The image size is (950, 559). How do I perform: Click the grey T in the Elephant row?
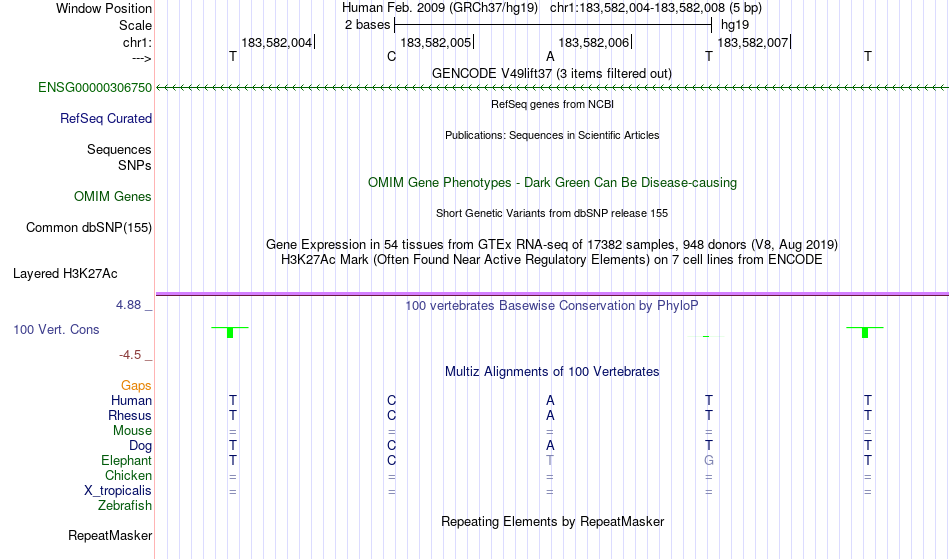click(x=550, y=460)
